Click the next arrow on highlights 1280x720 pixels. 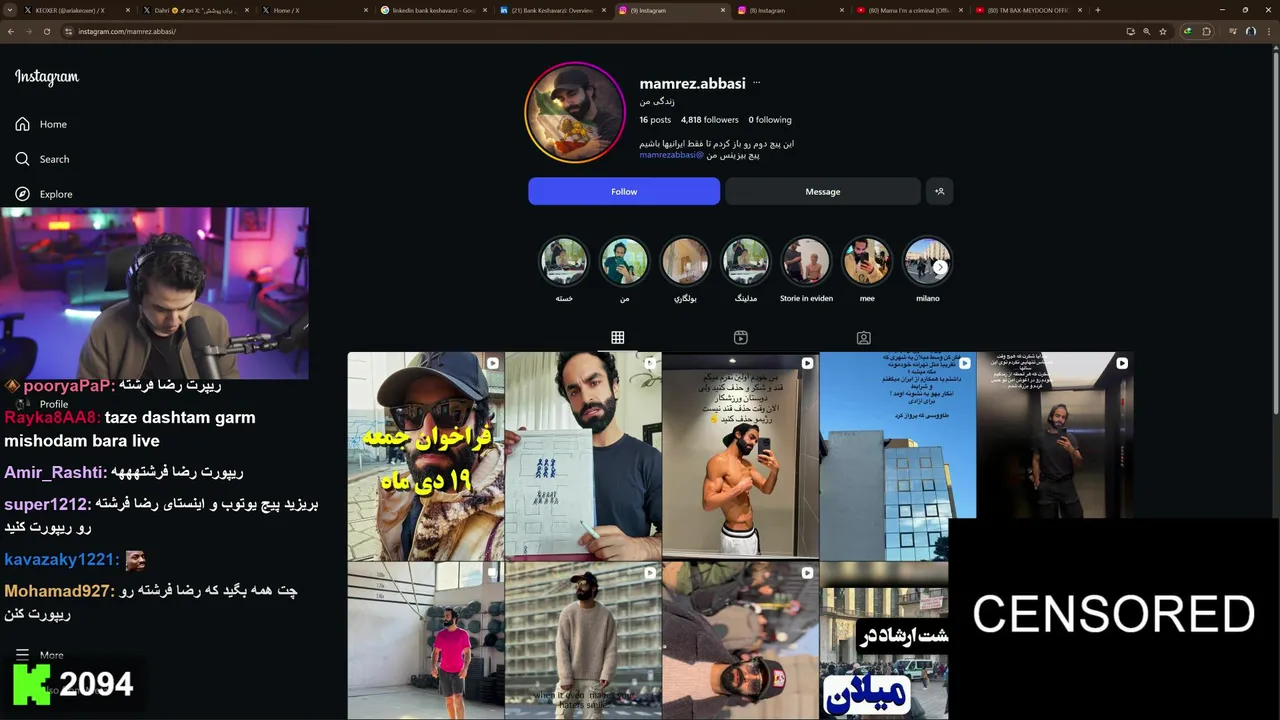tap(940, 267)
